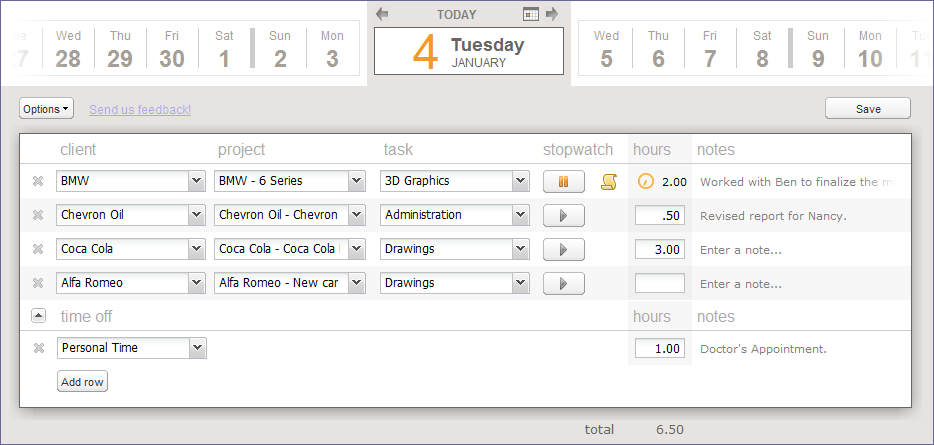Open the Coca Cola client dropdown

pos(197,249)
